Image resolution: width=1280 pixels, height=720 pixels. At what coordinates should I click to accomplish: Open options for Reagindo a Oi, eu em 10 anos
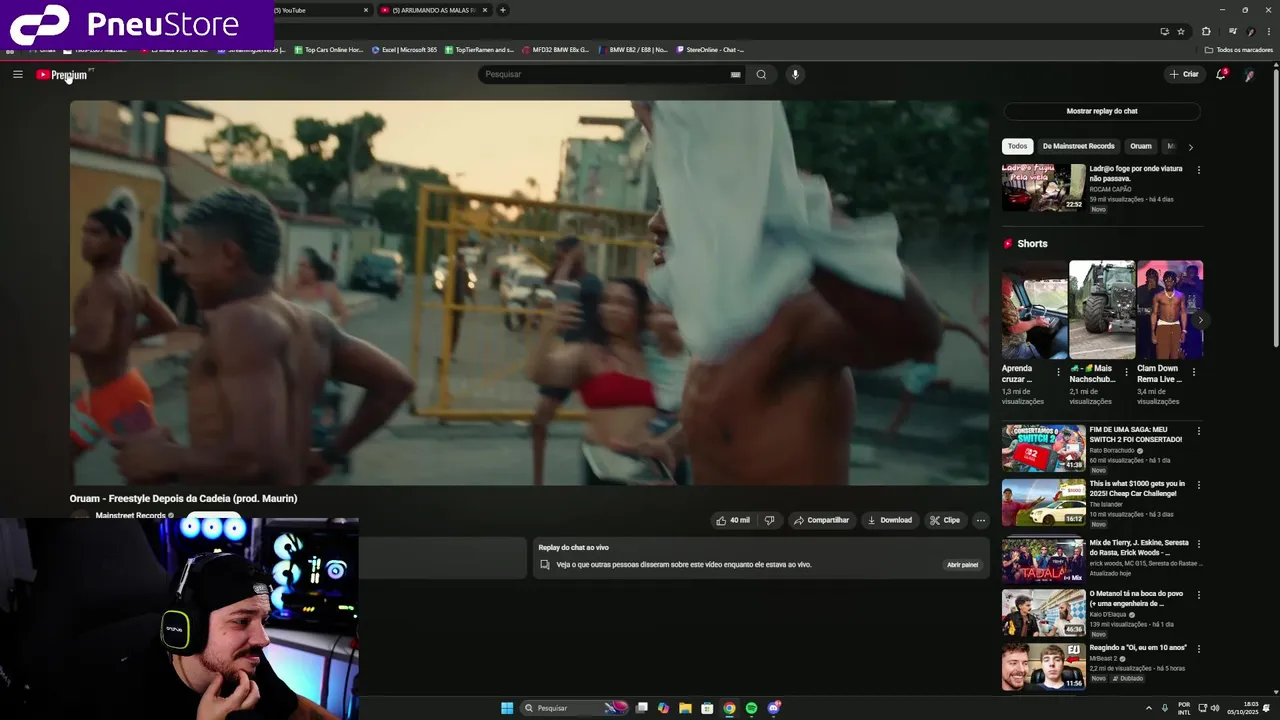tap(1198, 649)
